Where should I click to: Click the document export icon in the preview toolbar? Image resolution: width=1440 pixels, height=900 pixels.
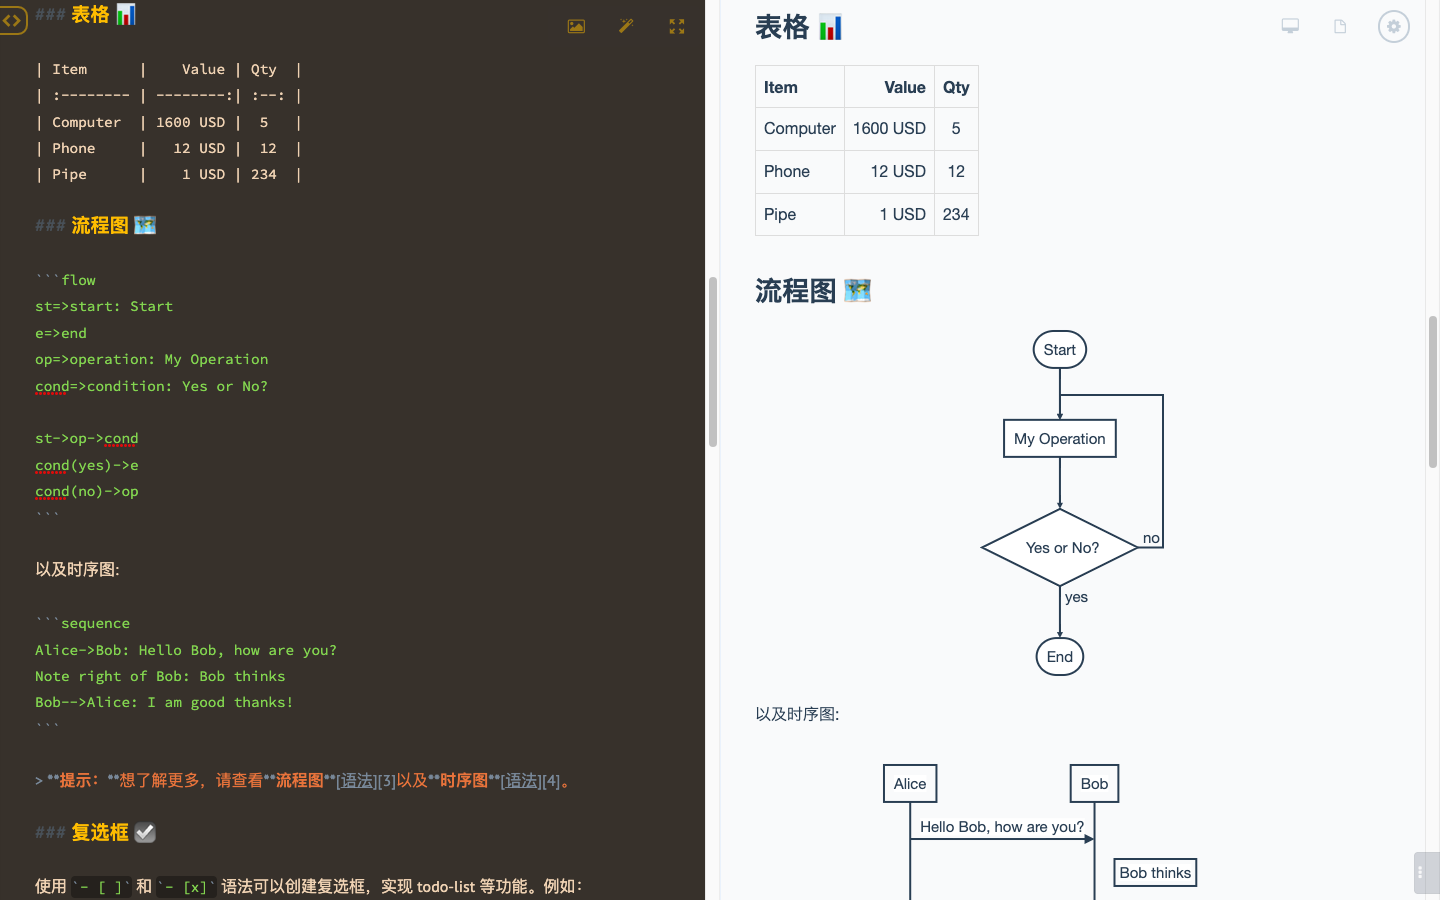(1340, 27)
